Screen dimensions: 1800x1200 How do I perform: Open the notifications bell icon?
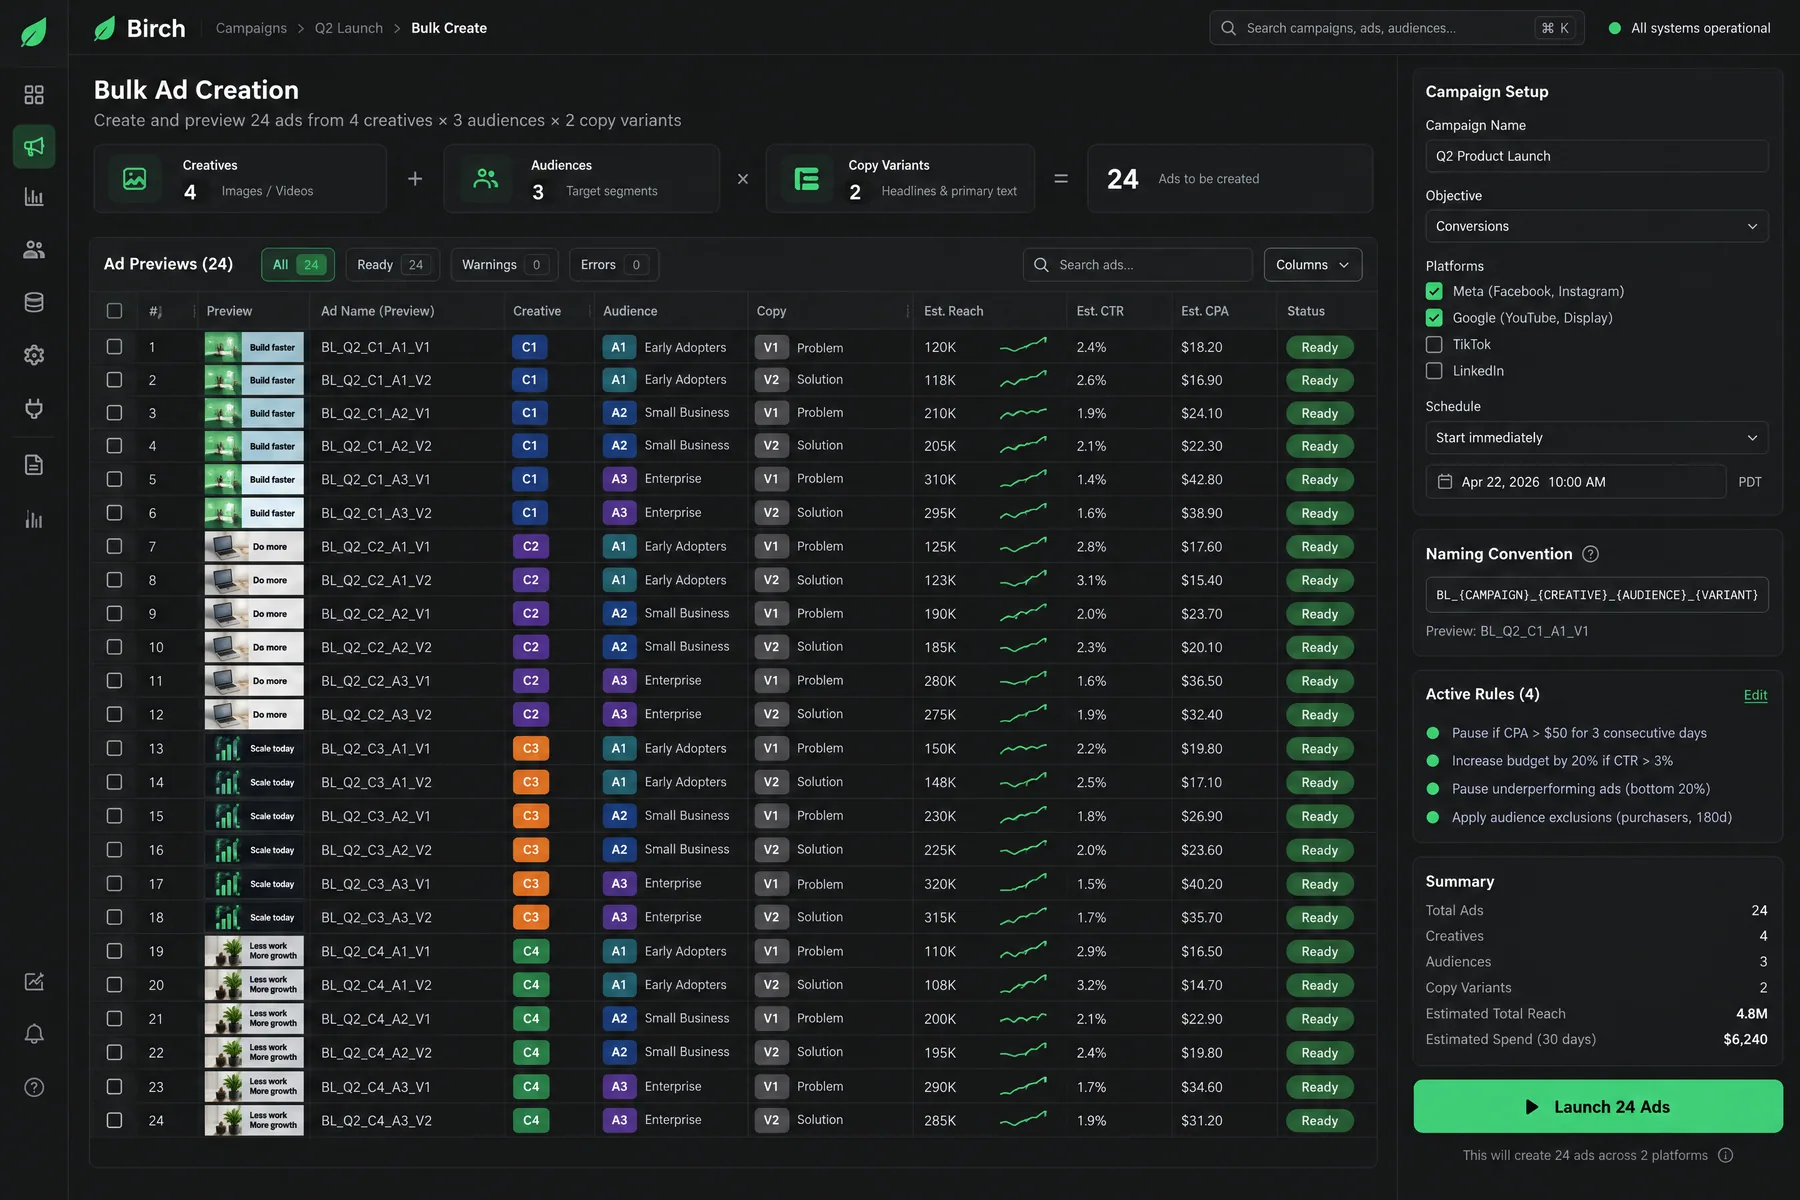click(x=34, y=1034)
